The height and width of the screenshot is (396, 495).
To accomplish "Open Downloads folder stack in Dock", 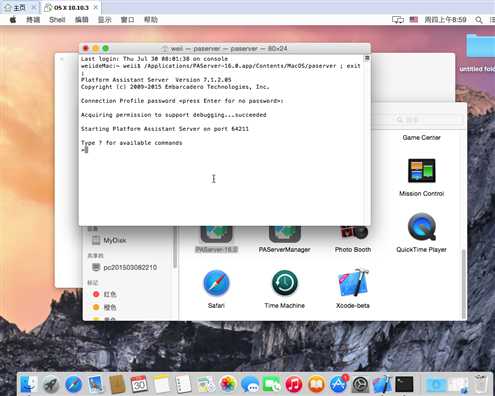I will 435,384.
